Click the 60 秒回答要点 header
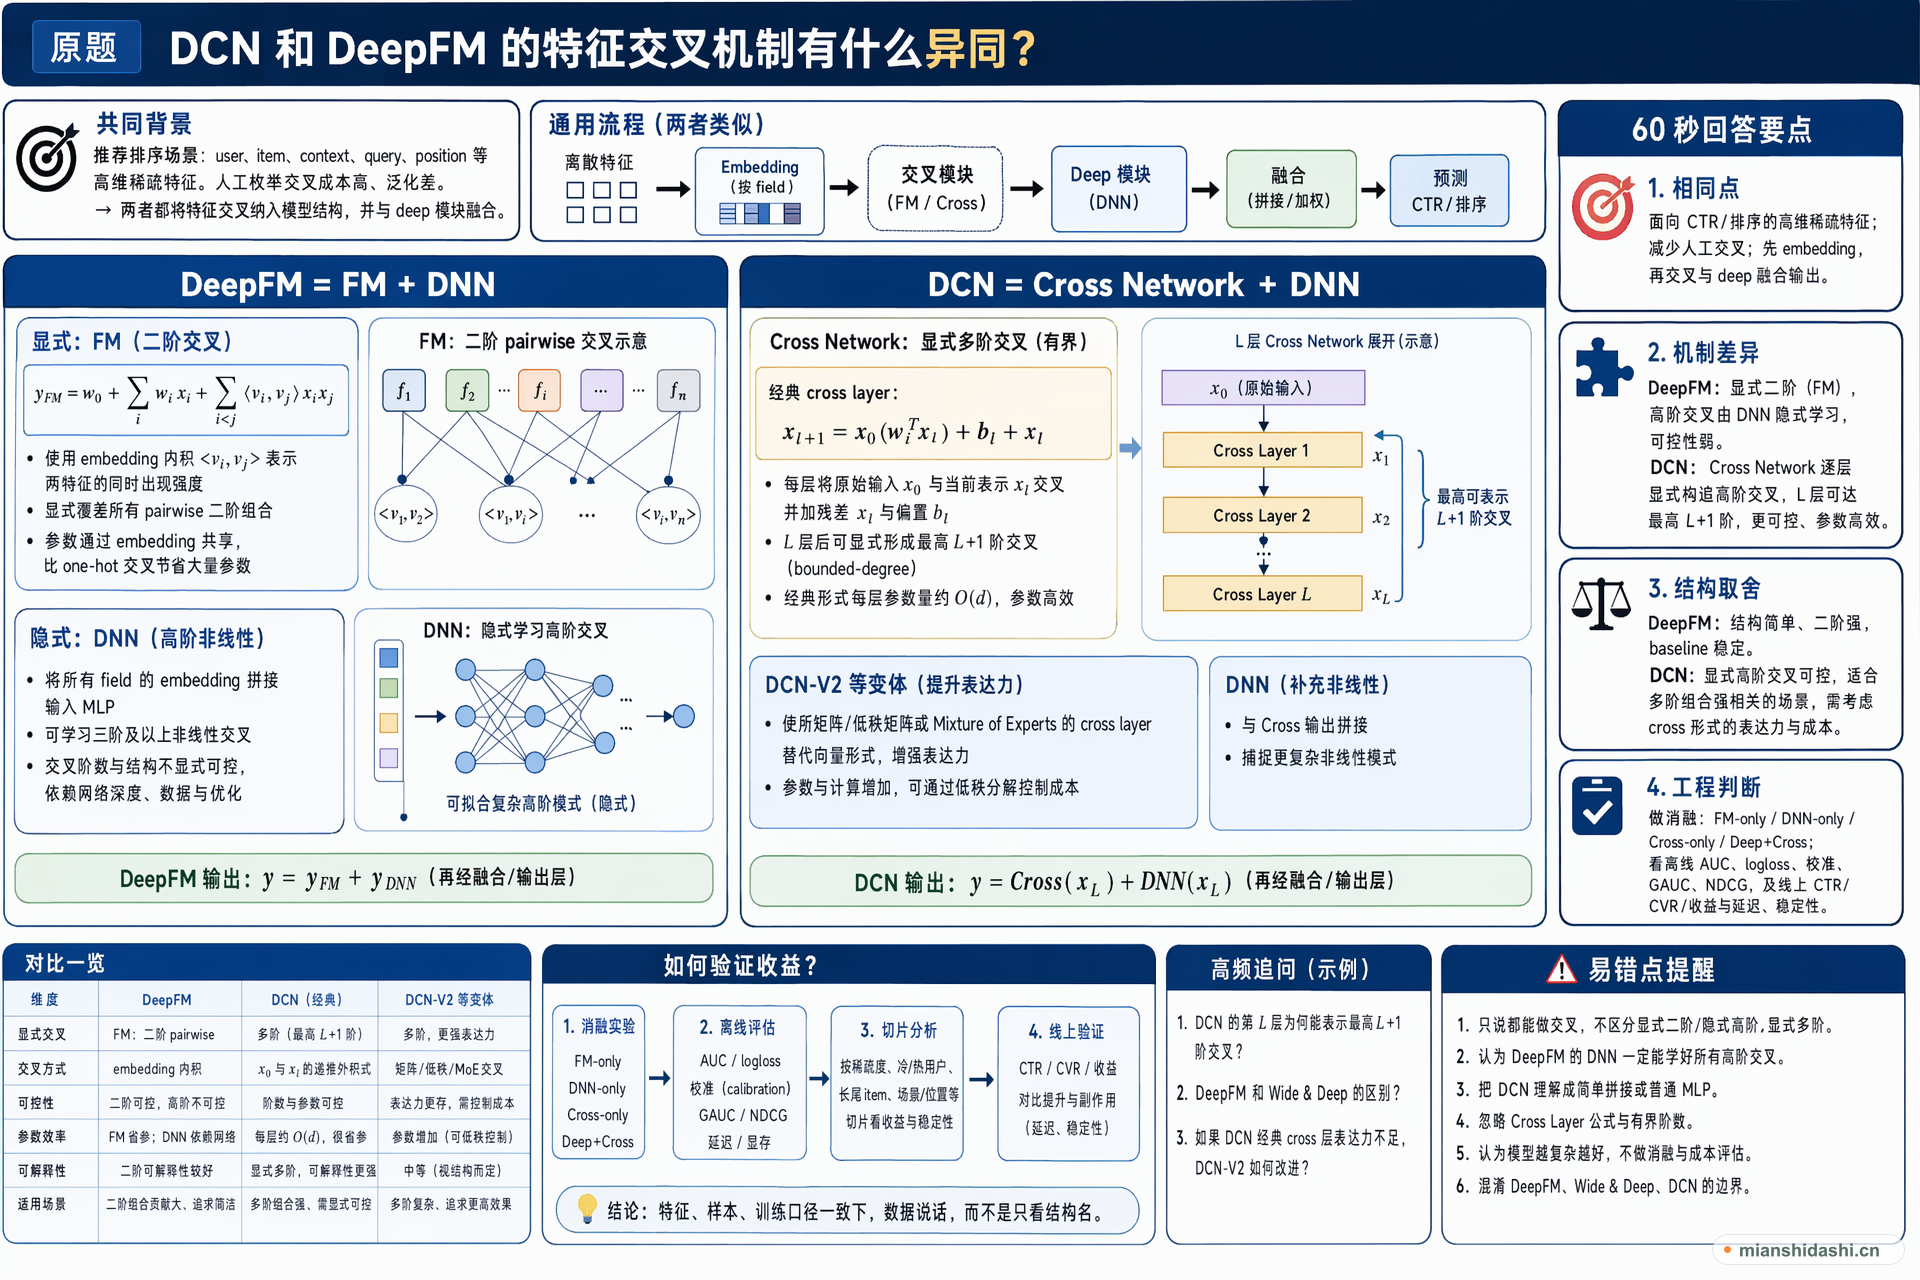 click(1730, 128)
